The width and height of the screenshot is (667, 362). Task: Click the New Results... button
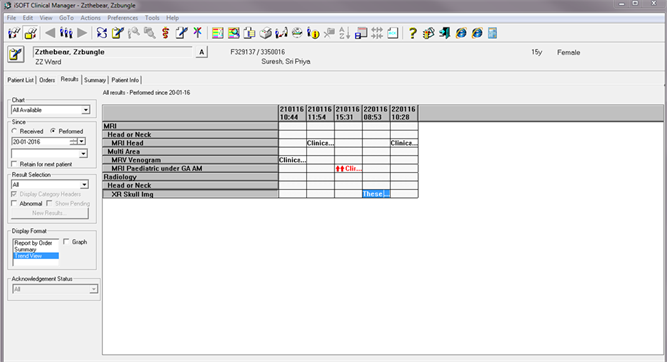pos(50,213)
